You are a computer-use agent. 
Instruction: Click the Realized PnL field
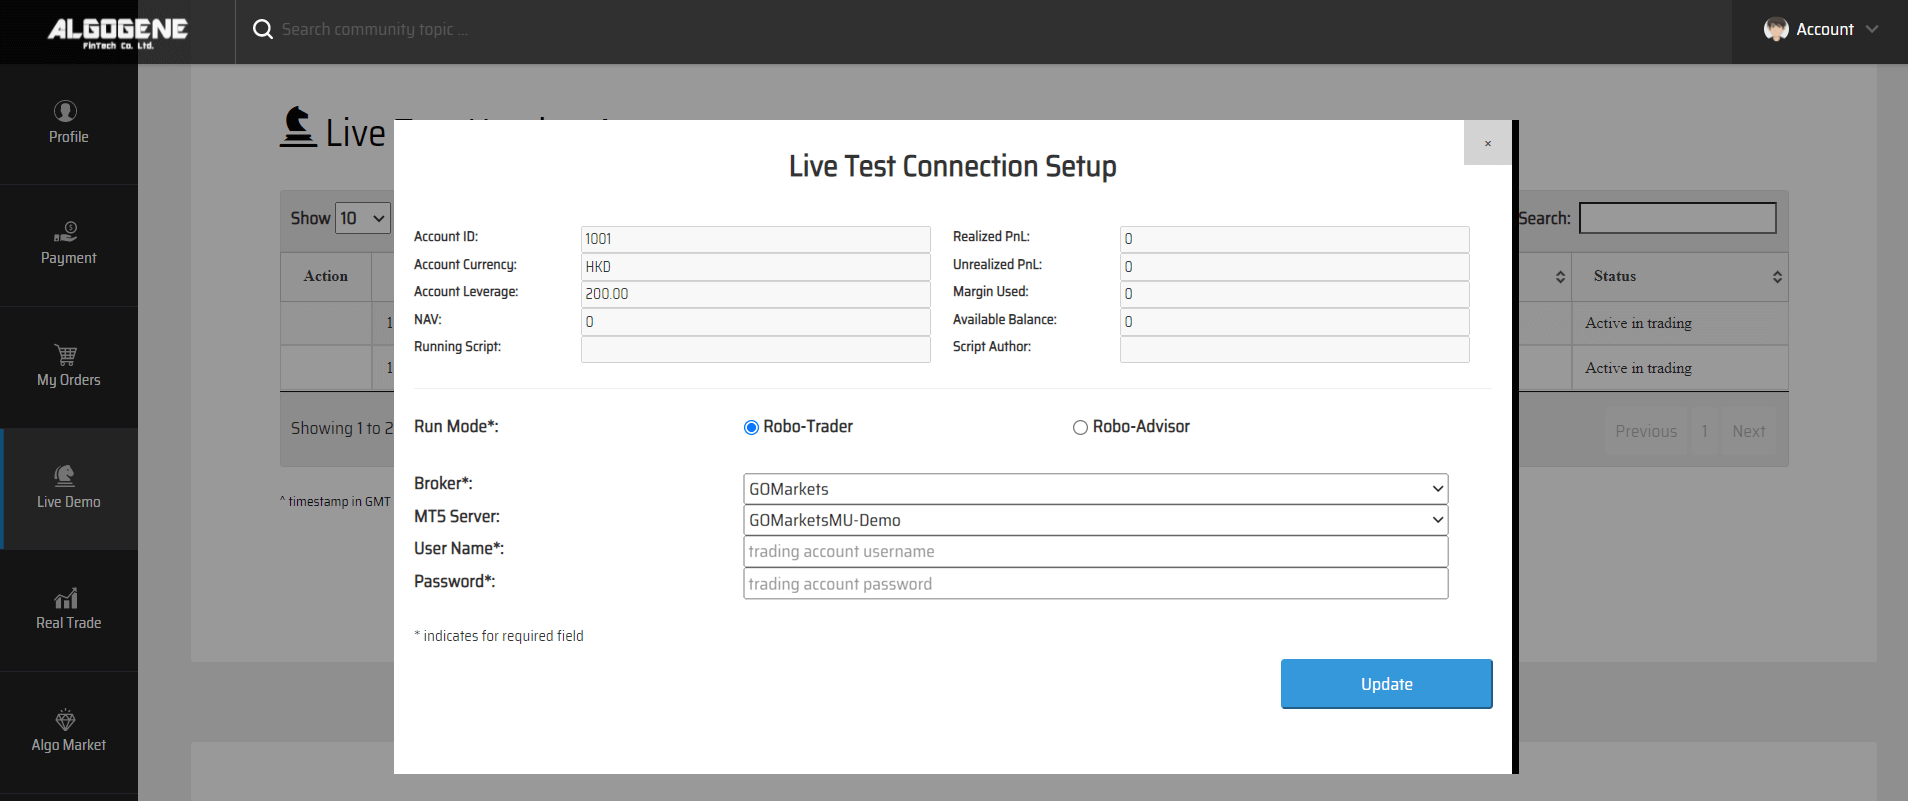(x=1295, y=239)
